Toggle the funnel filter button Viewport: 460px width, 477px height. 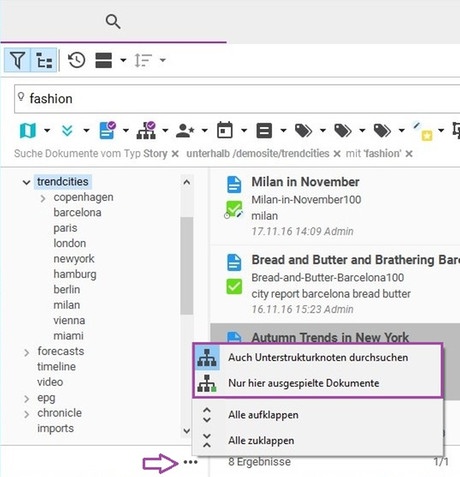point(17,60)
